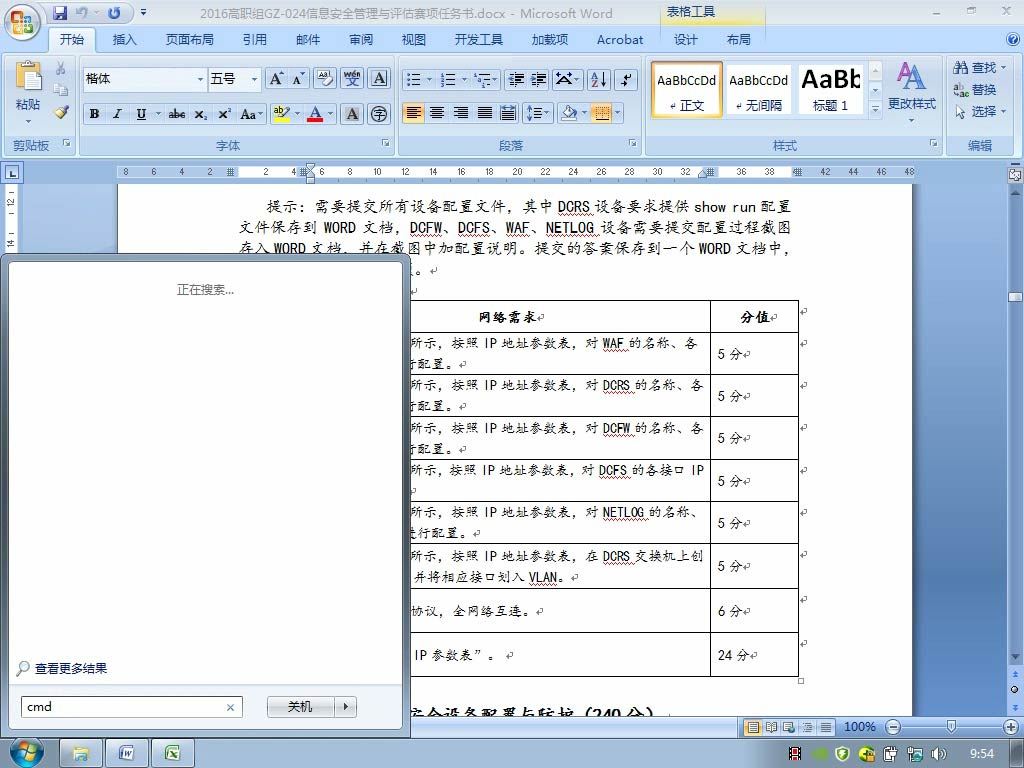Toggle left alignment button
The width and height of the screenshot is (1024, 768).
point(413,113)
